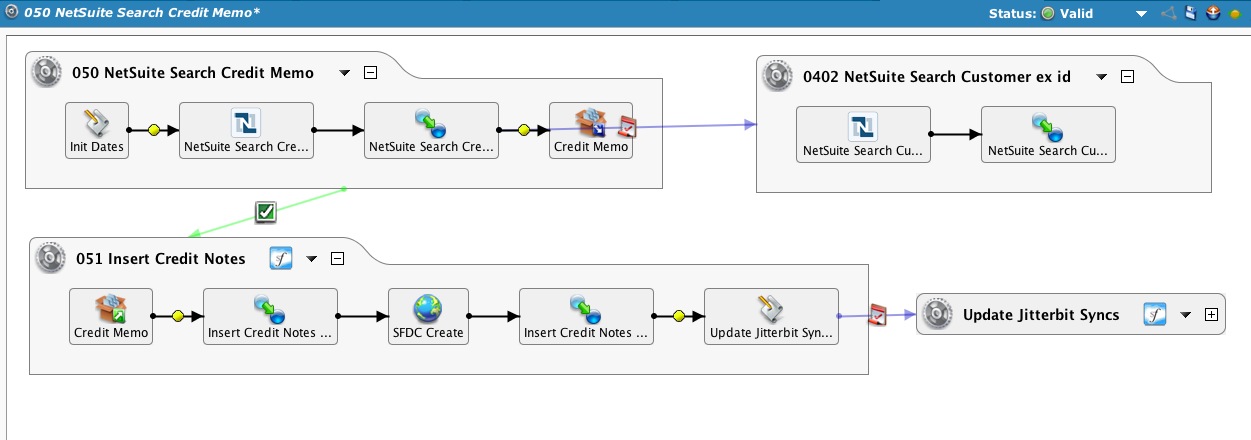Click the SFDC Create web service node
1251x440 pixels.
pyautogui.click(x=428, y=316)
